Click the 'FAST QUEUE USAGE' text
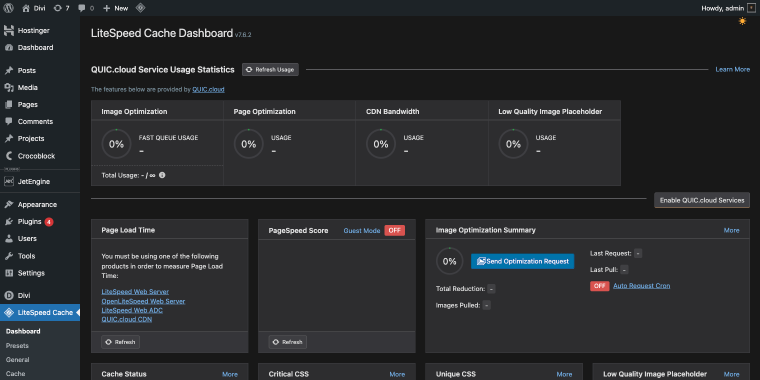760x380 pixels. coord(168,138)
